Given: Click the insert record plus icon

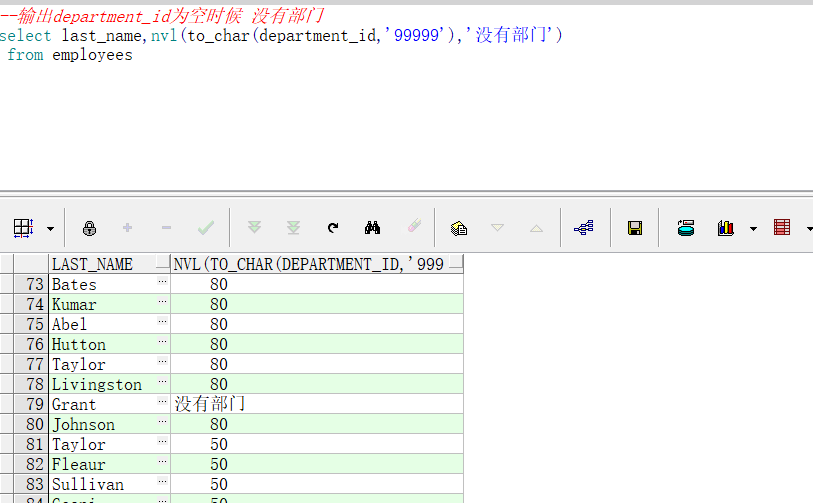Looking at the screenshot, I should pos(128,228).
